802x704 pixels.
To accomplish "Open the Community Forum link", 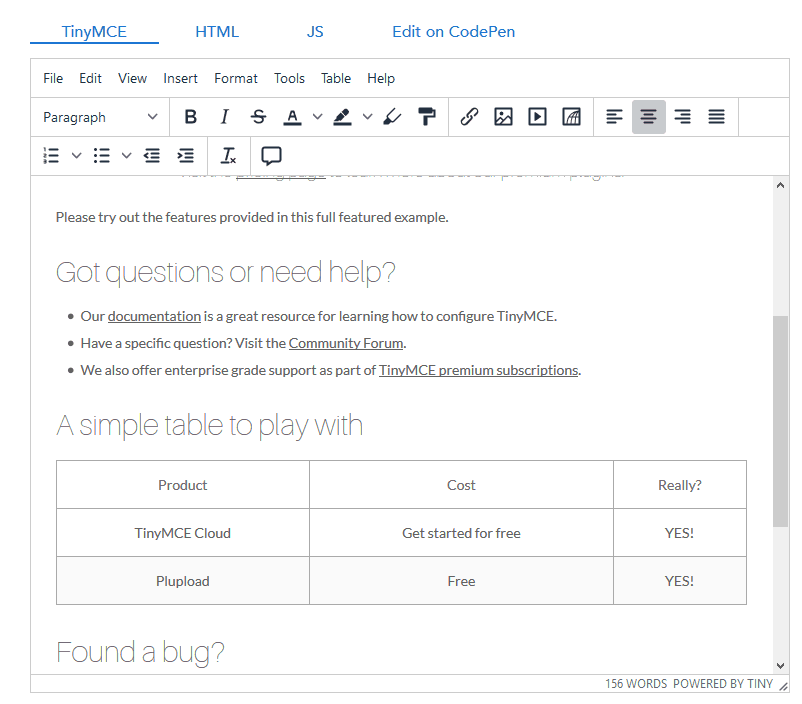I will click(345, 342).
